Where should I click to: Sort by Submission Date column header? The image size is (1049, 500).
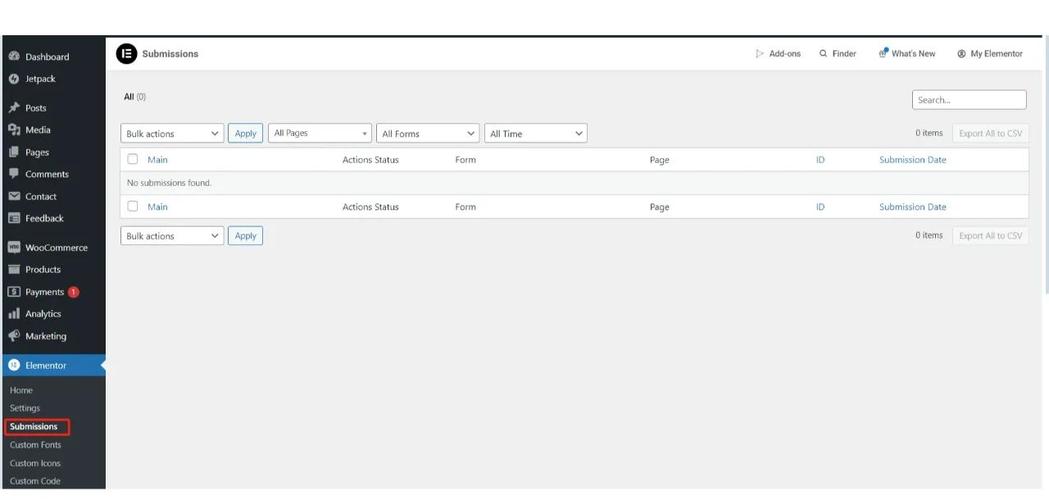(912, 160)
